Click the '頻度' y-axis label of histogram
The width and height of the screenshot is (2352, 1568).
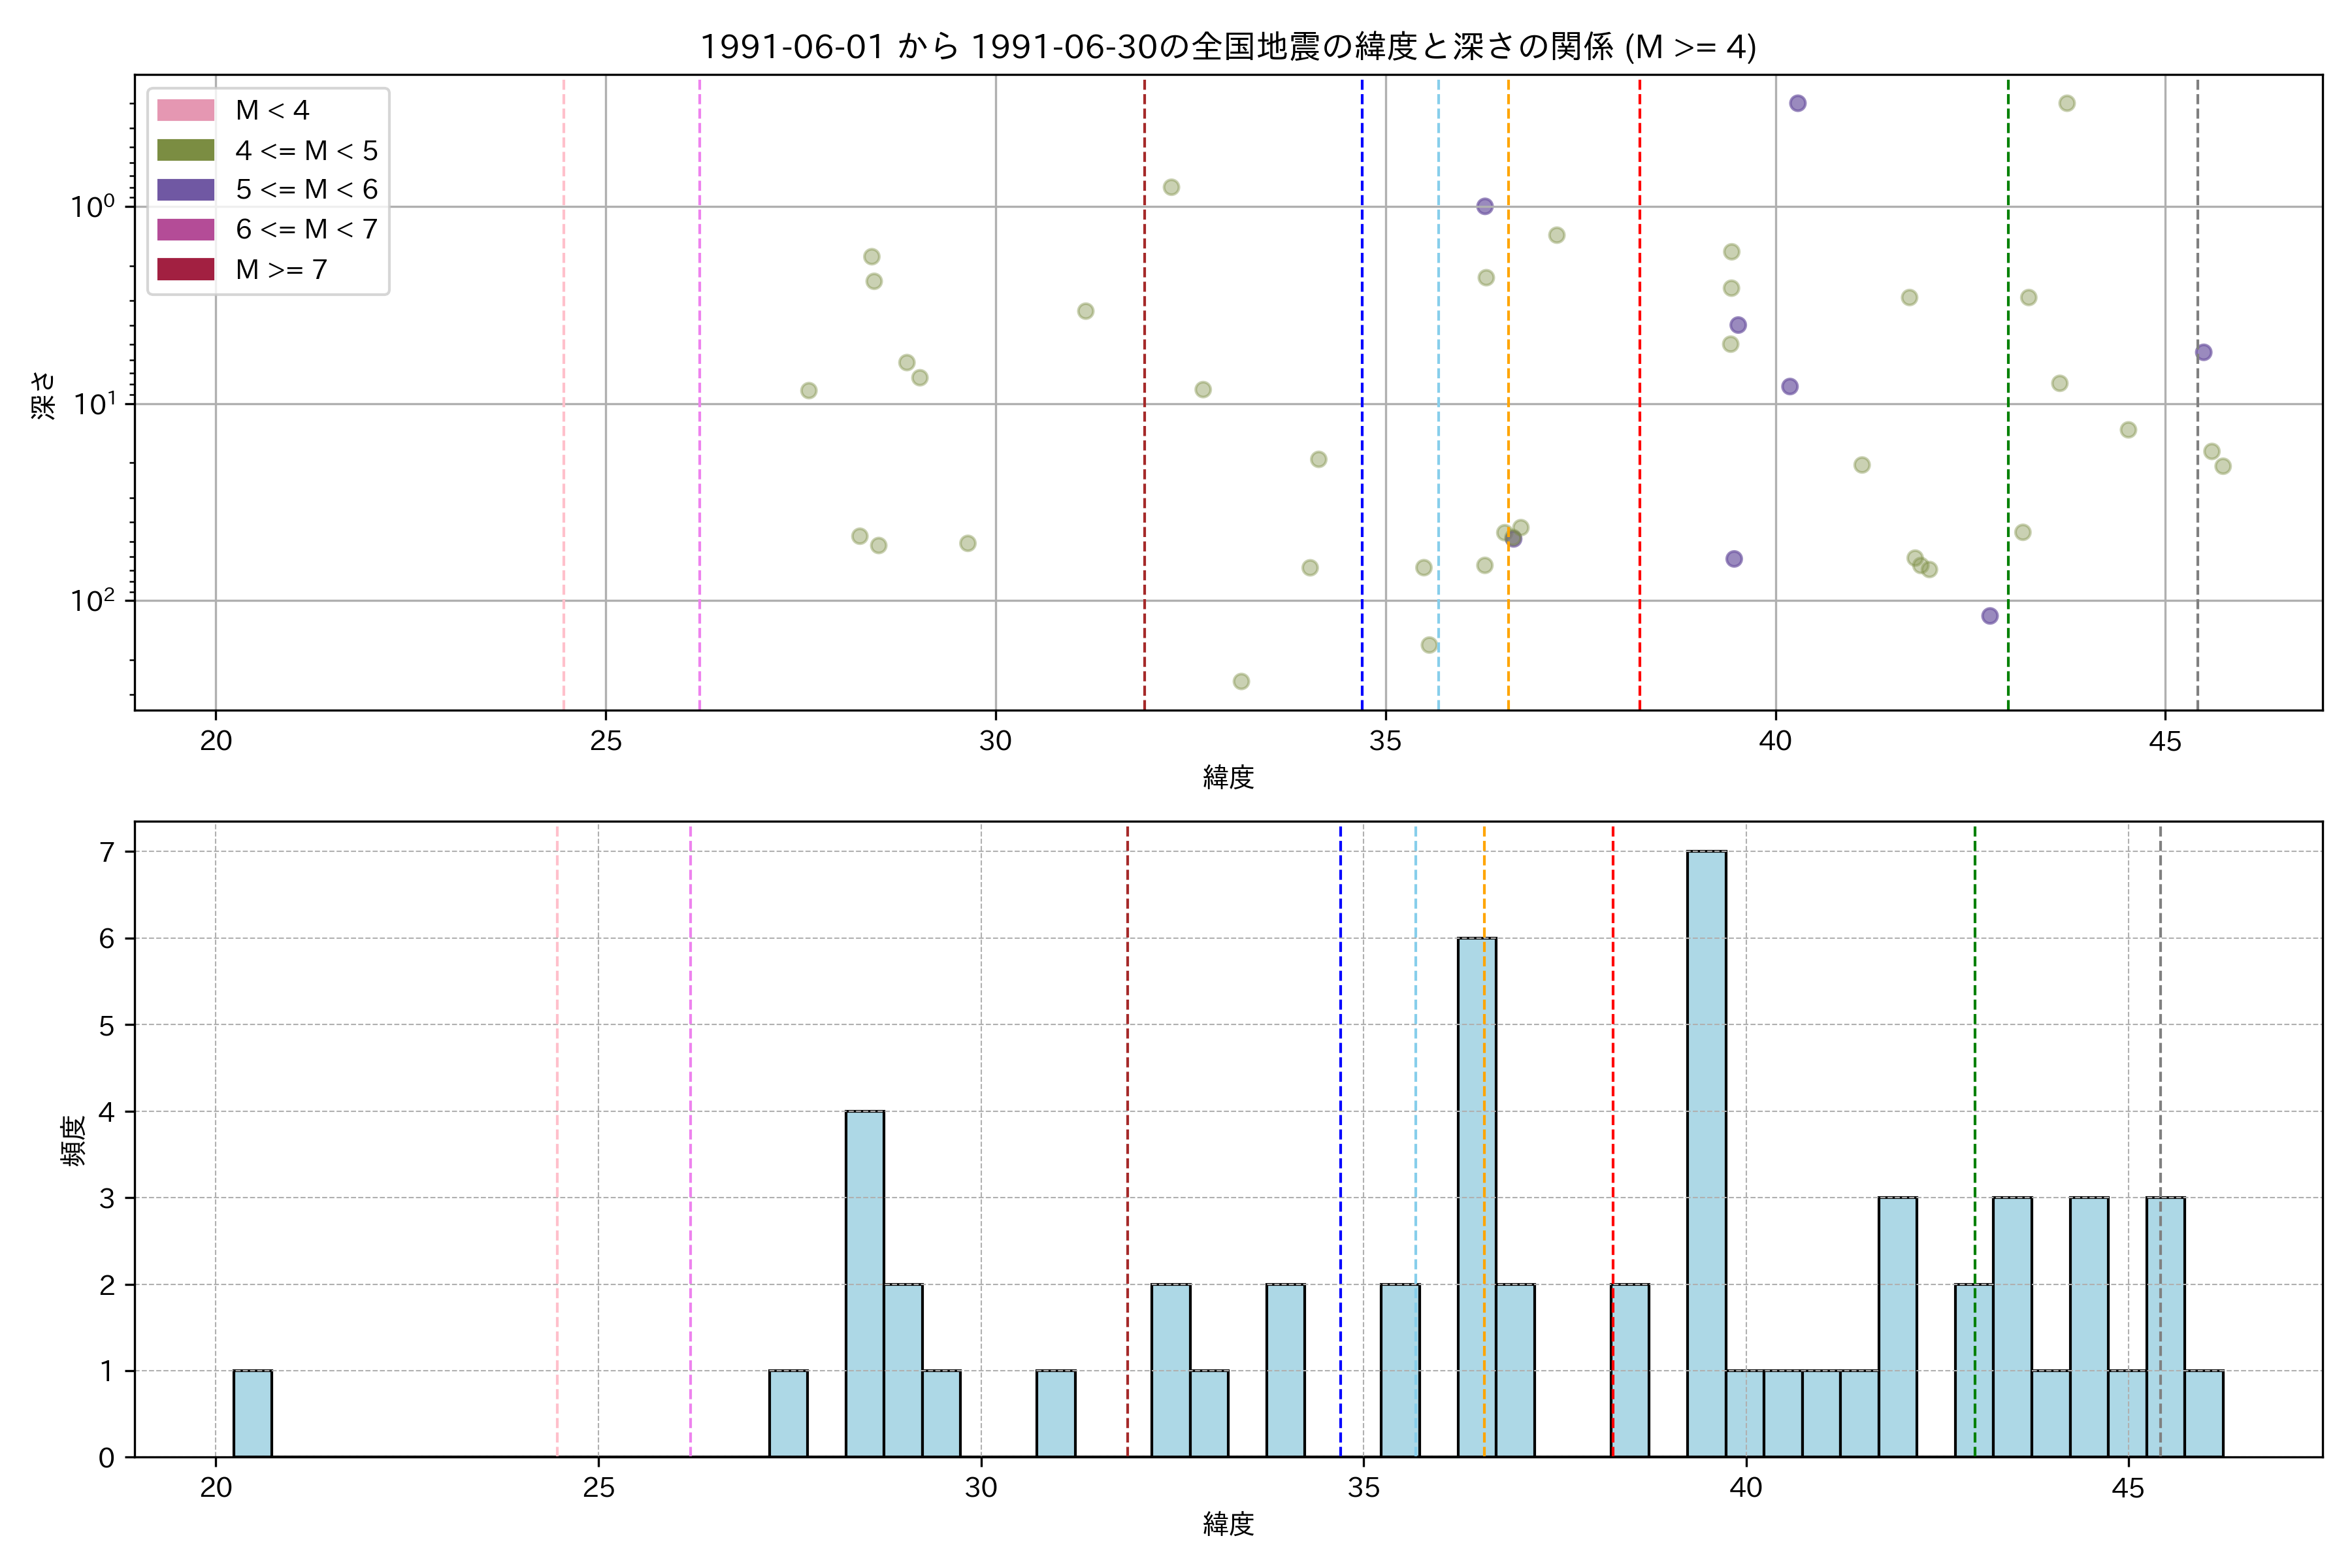pyautogui.click(x=74, y=1140)
